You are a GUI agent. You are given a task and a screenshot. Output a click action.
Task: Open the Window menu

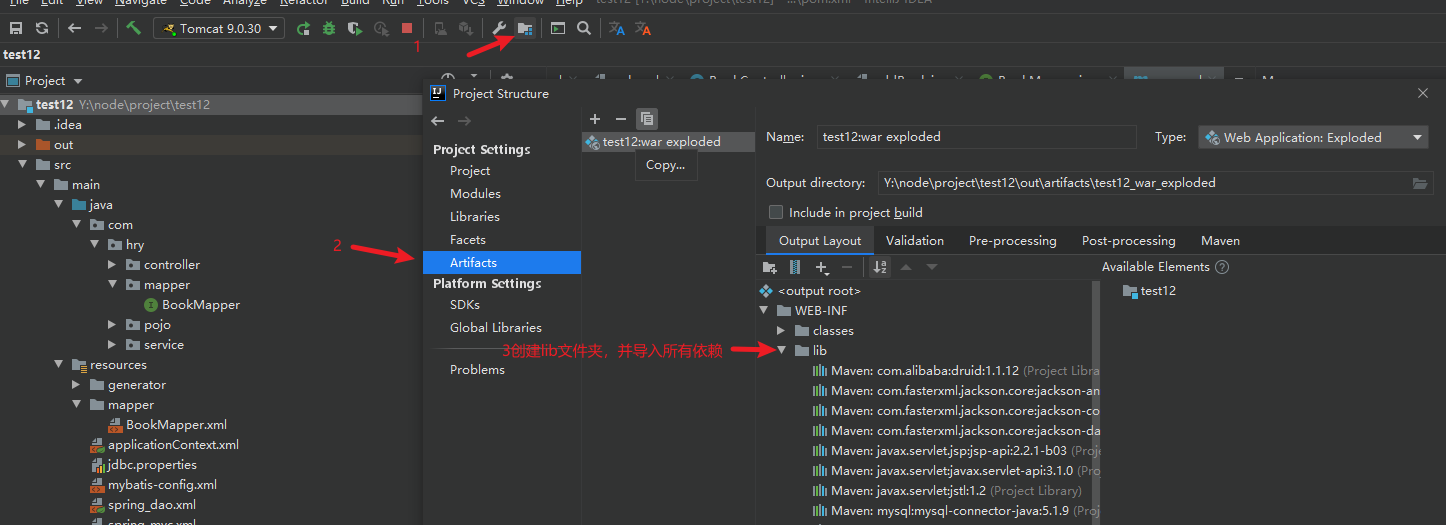point(521,4)
